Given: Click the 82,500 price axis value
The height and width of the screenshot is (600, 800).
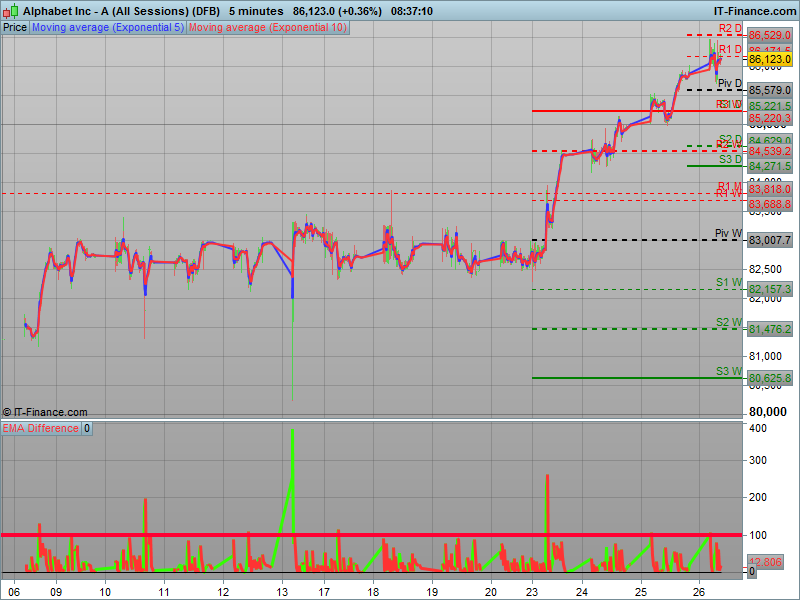Looking at the screenshot, I should [x=765, y=269].
